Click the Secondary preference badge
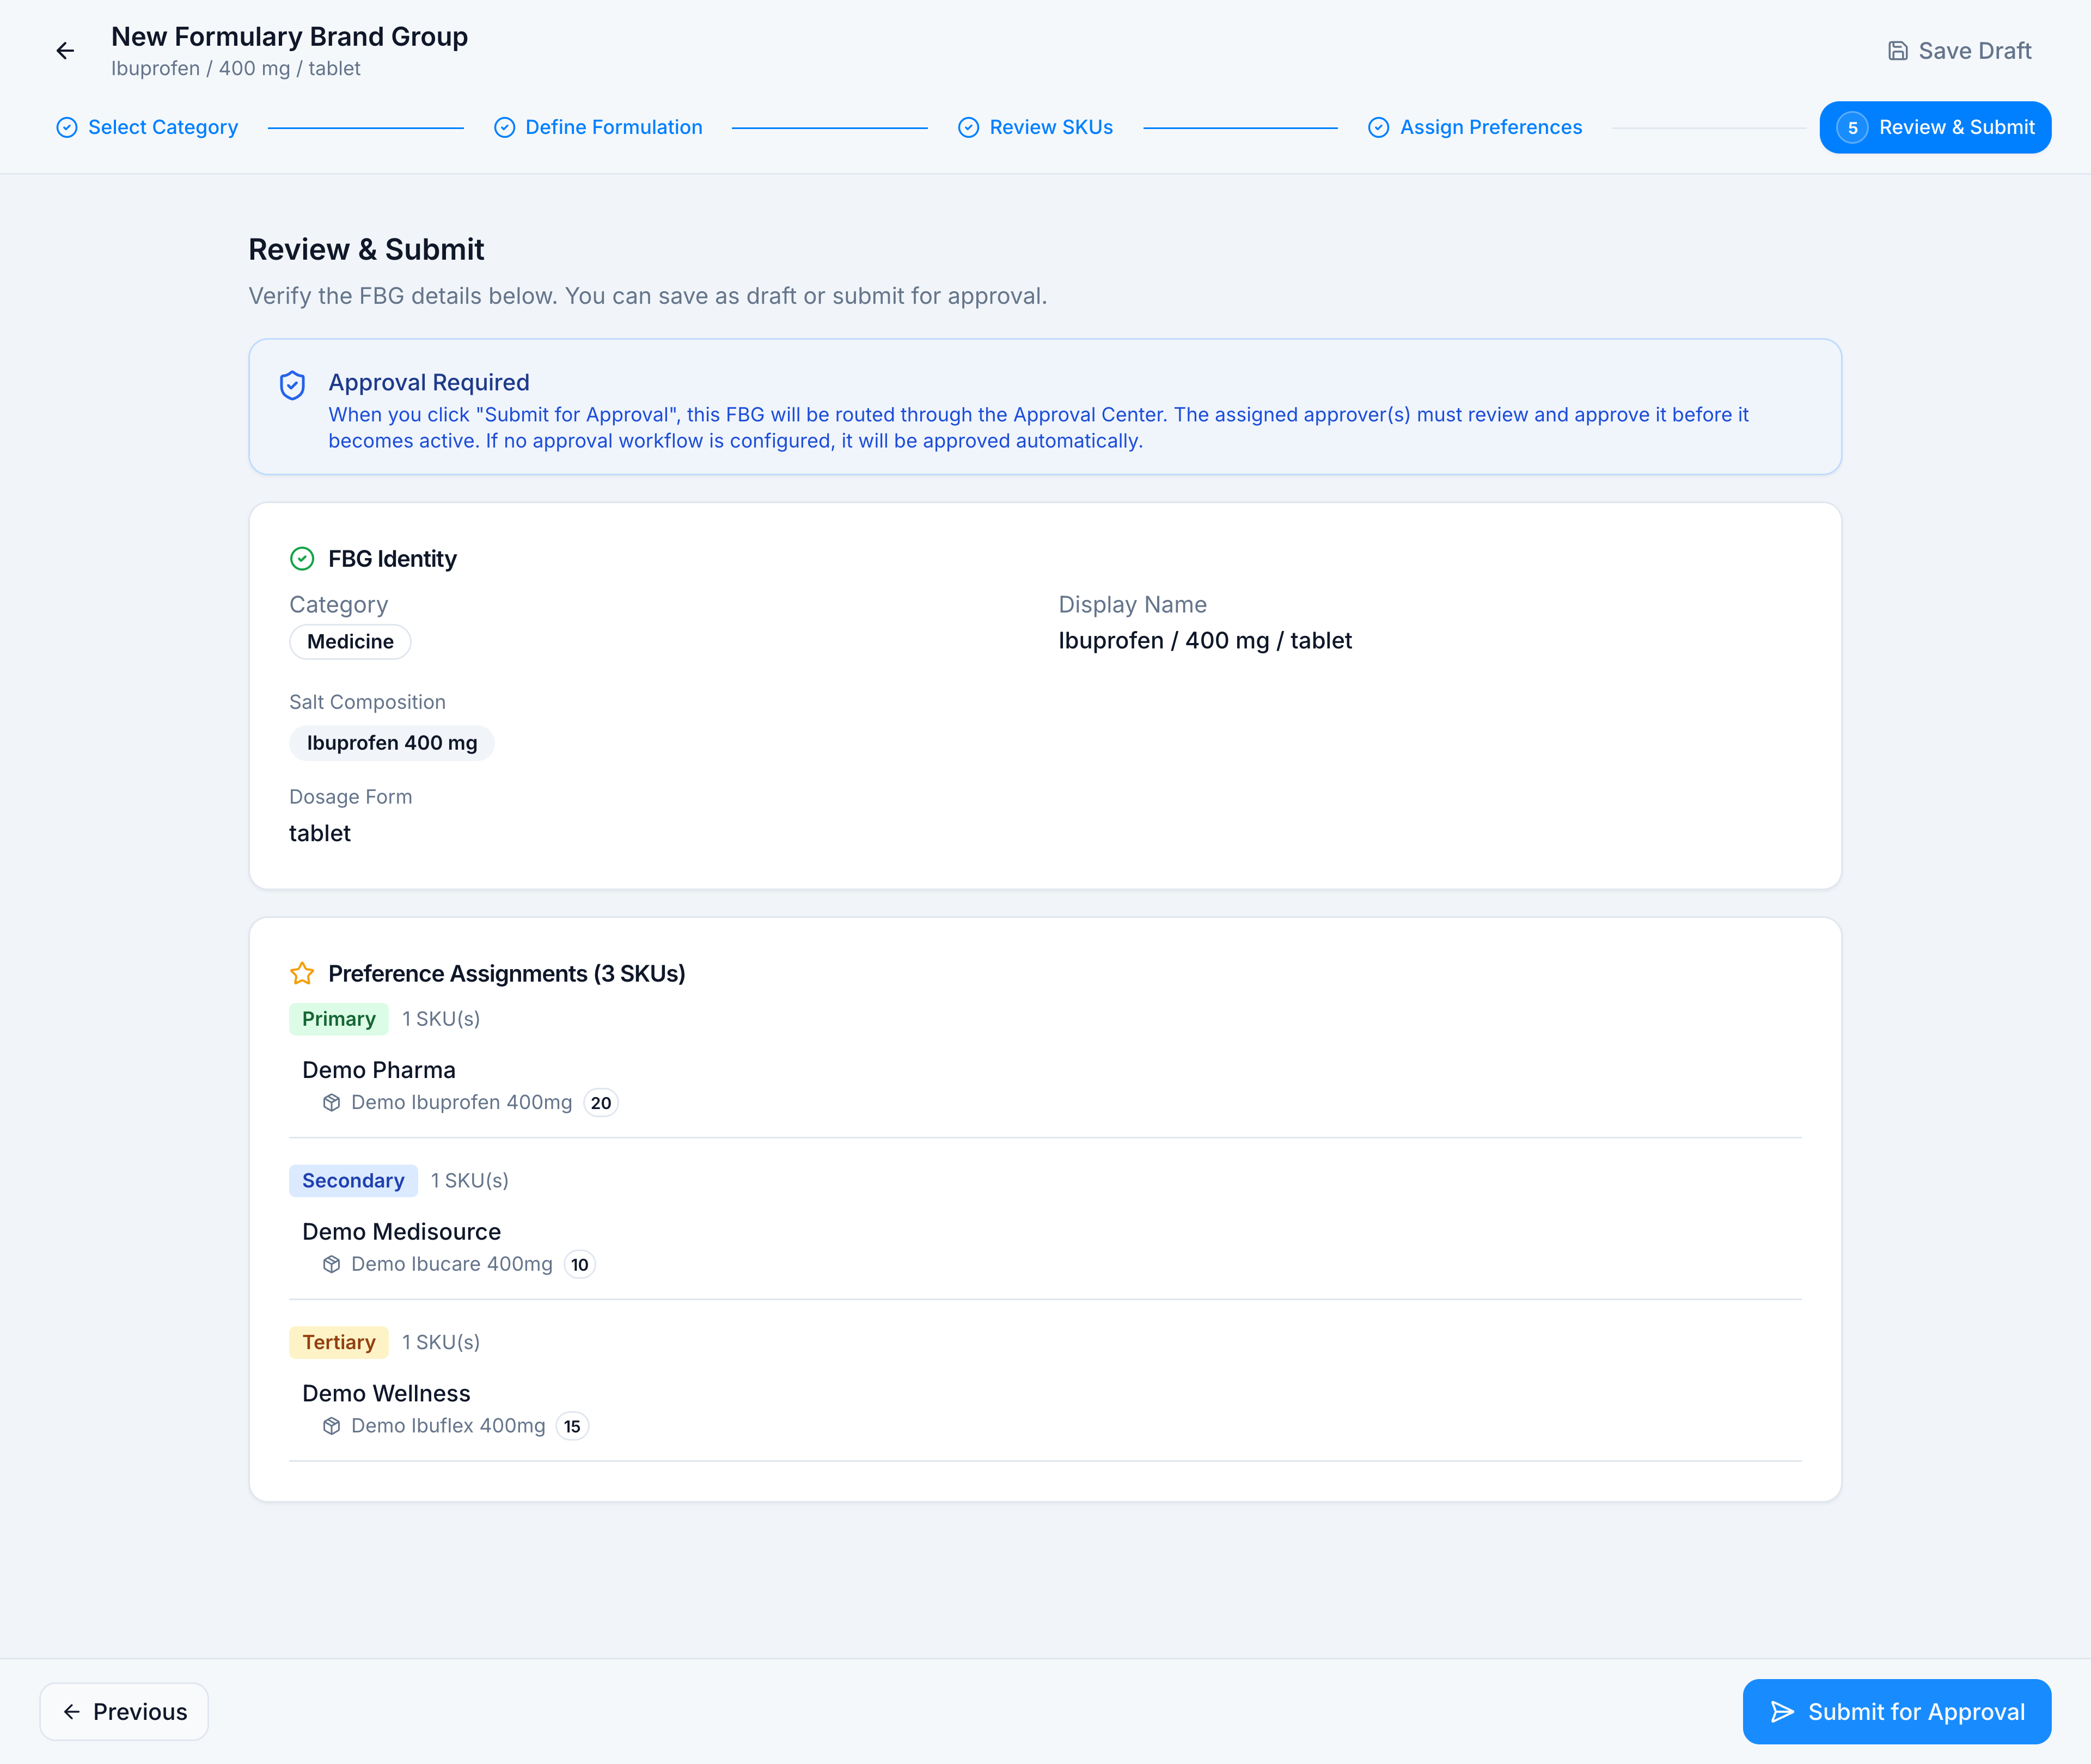The width and height of the screenshot is (2091, 1764). coord(353,1181)
